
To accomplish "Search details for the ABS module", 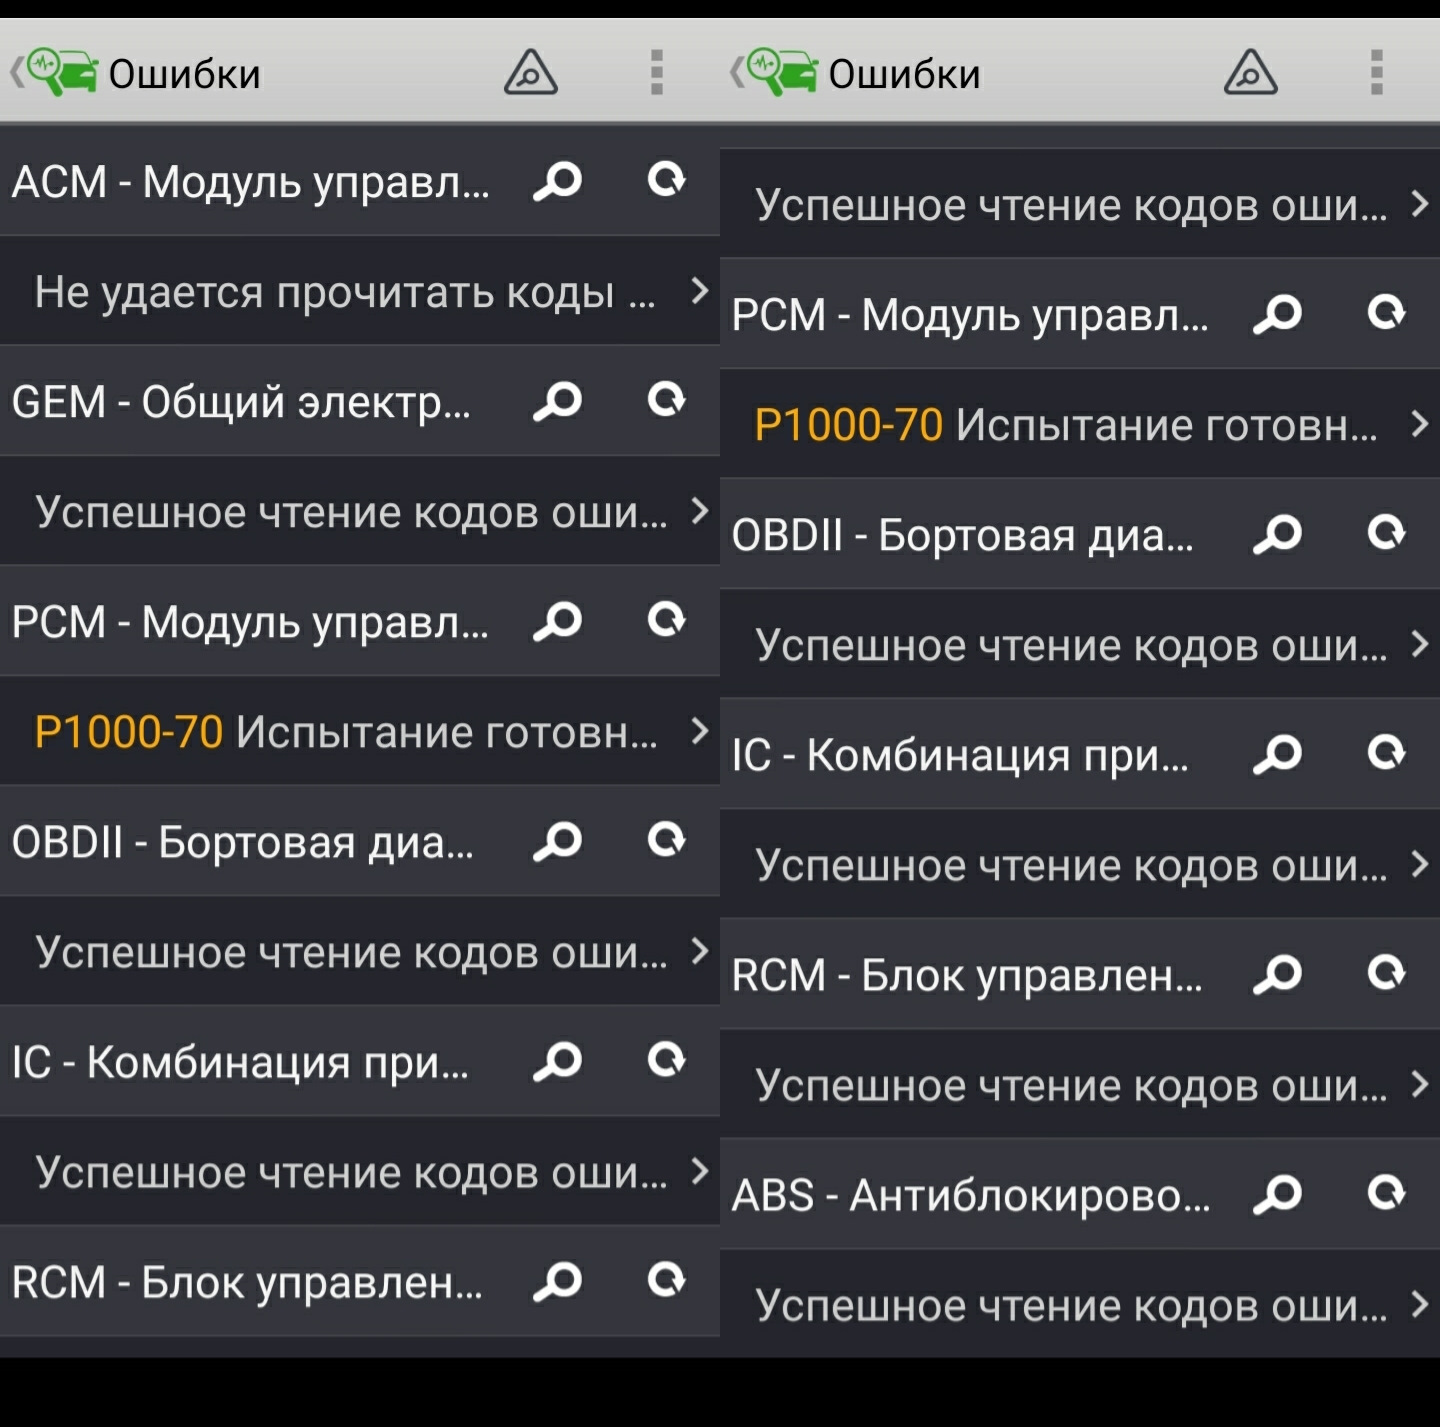I will click(1278, 1194).
